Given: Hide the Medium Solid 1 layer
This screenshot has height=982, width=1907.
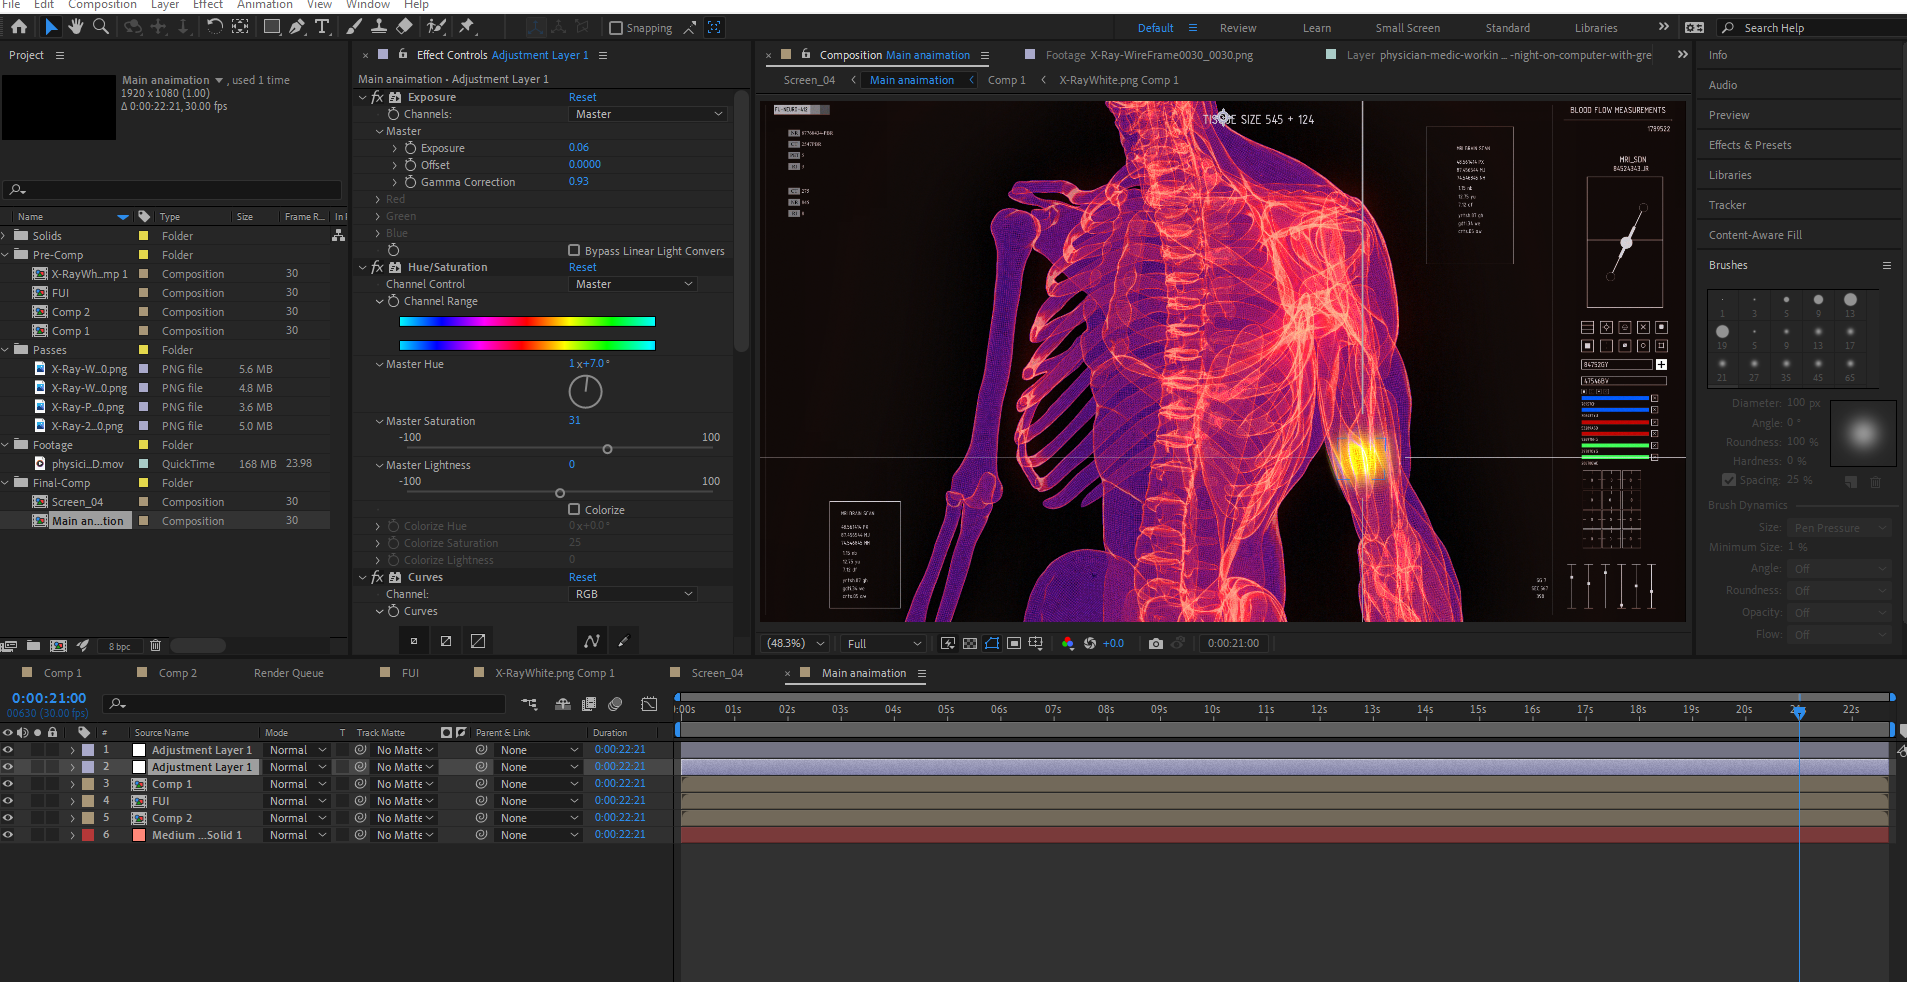Looking at the screenshot, I should tap(8, 835).
